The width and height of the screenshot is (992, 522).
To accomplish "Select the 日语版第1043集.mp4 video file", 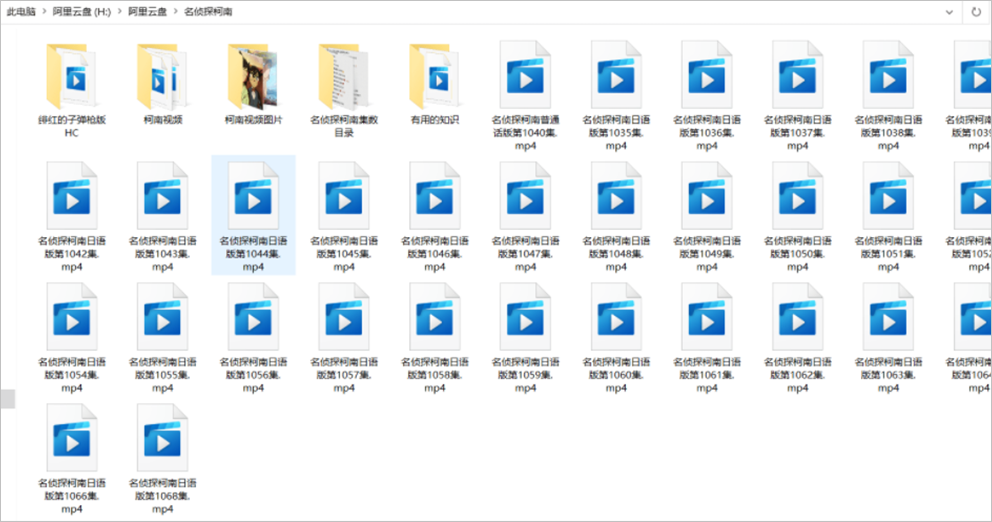I will 163,217.
